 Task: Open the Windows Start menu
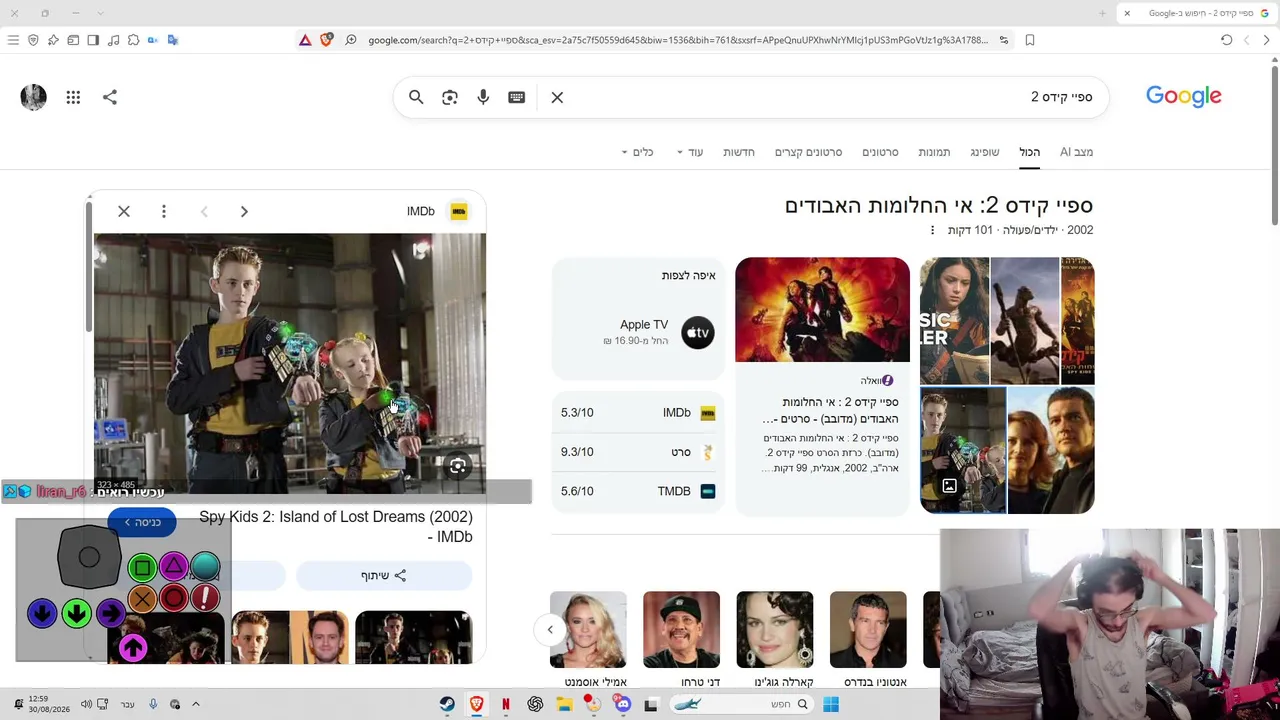831,704
